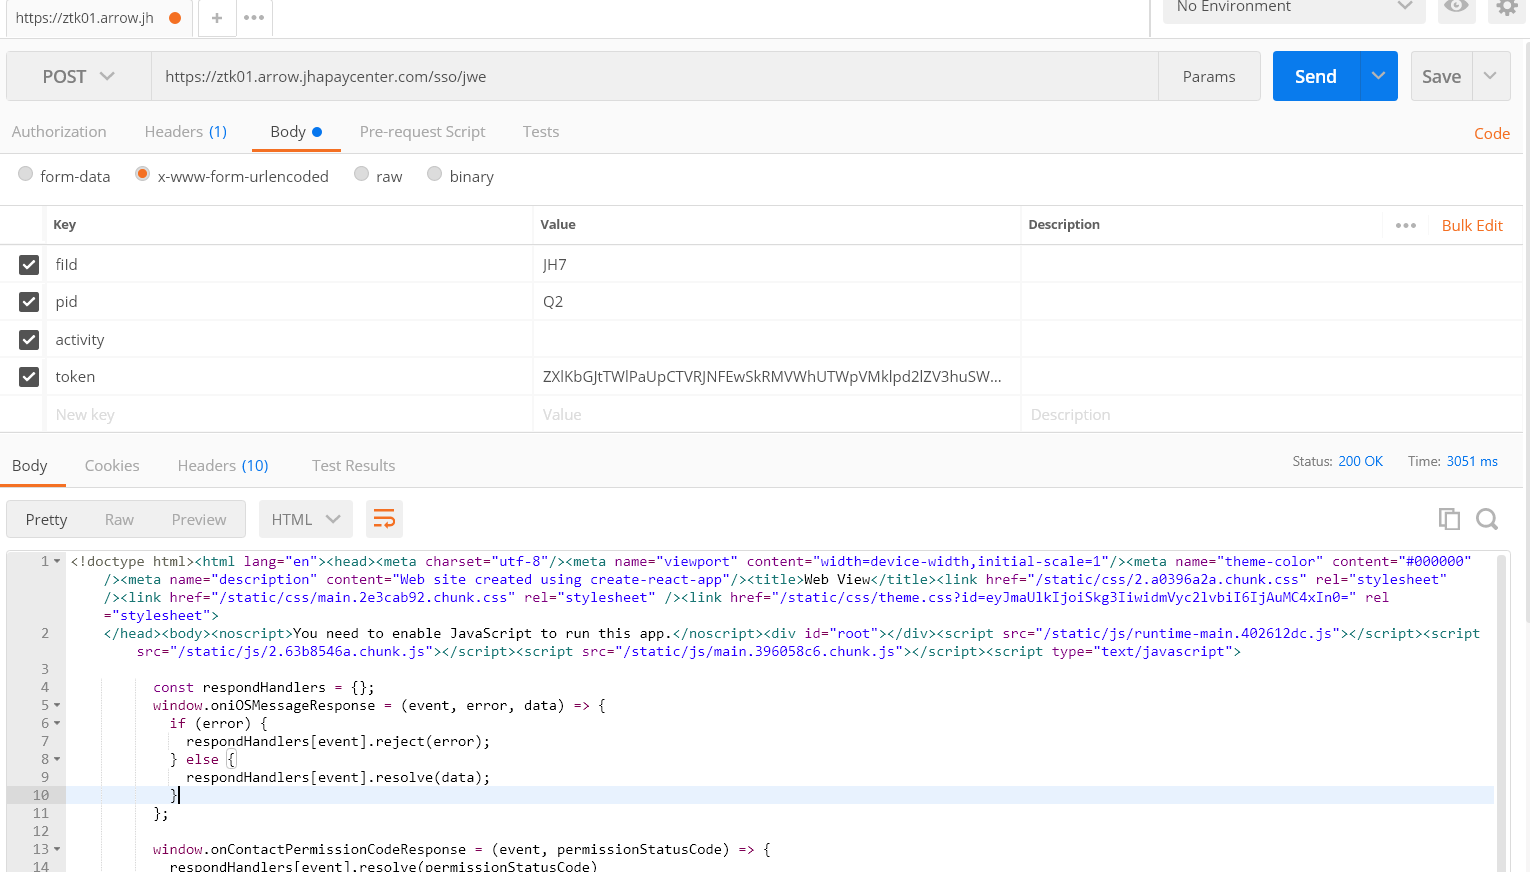Uncheck the token parameter checkbox
The image size is (1530, 872).
click(29, 377)
